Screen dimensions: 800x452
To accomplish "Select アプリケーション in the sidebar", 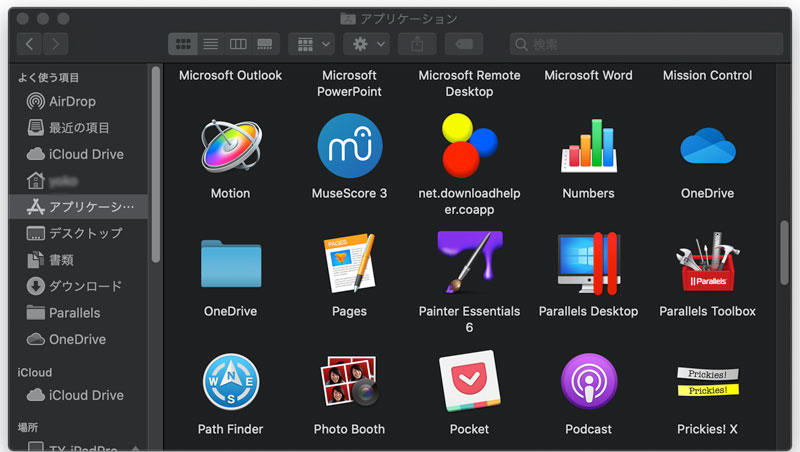I will click(79, 207).
